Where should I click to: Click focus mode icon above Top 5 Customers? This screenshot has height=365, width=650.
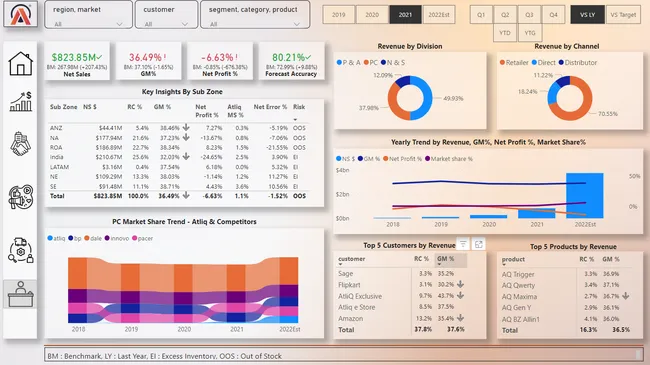click(479, 244)
